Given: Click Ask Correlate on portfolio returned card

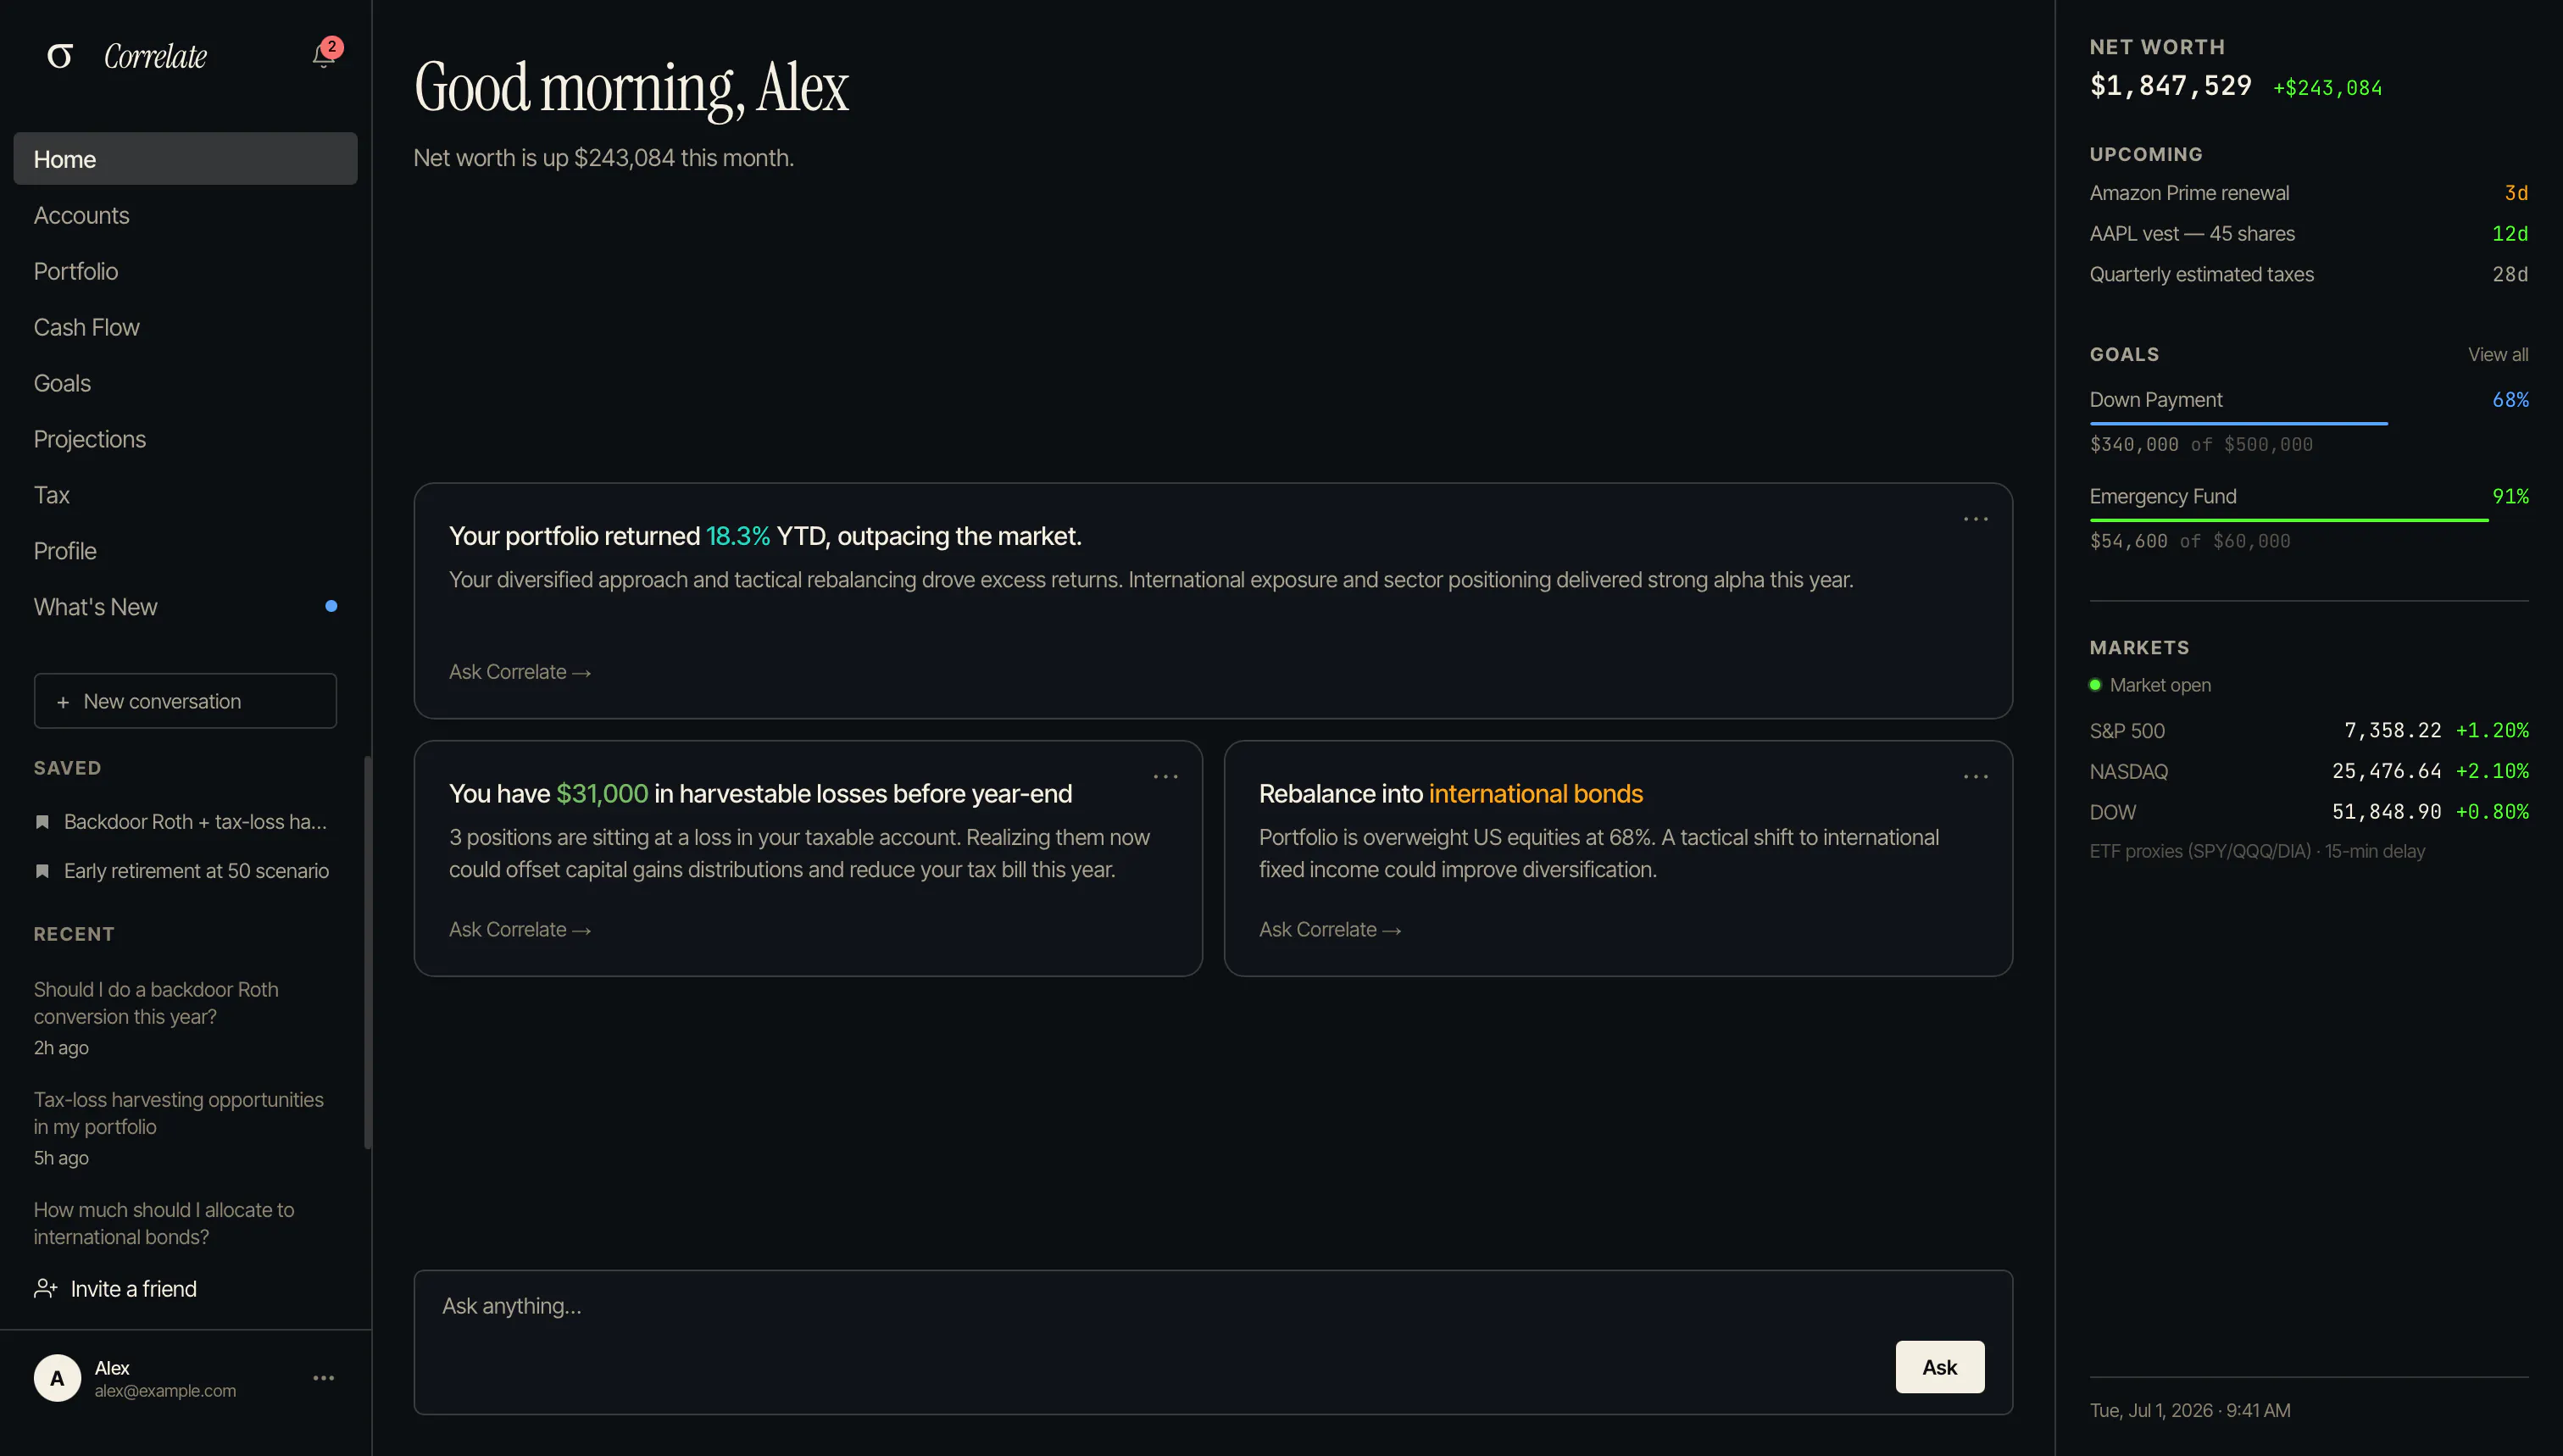Looking at the screenshot, I should coord(520,672).
